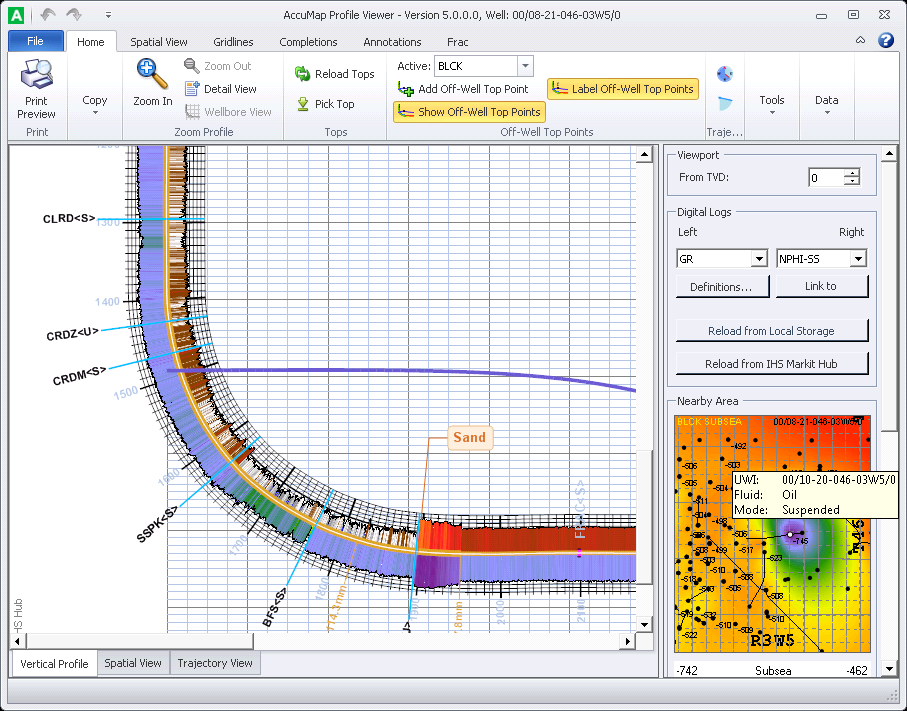The image size is (907, 711).
Task: Click Add Off-Well Top Point
Action: [463, 89]
